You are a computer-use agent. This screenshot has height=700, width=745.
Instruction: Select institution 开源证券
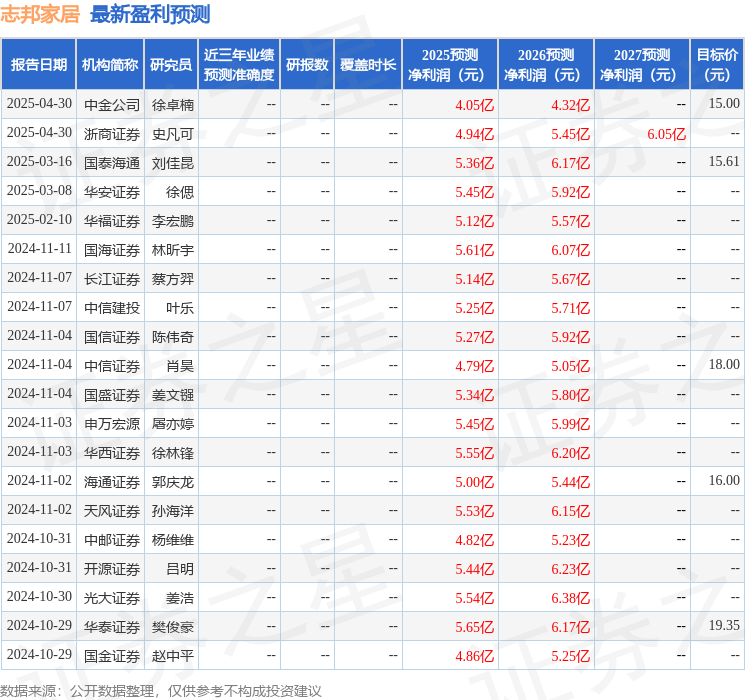point(112,569)
